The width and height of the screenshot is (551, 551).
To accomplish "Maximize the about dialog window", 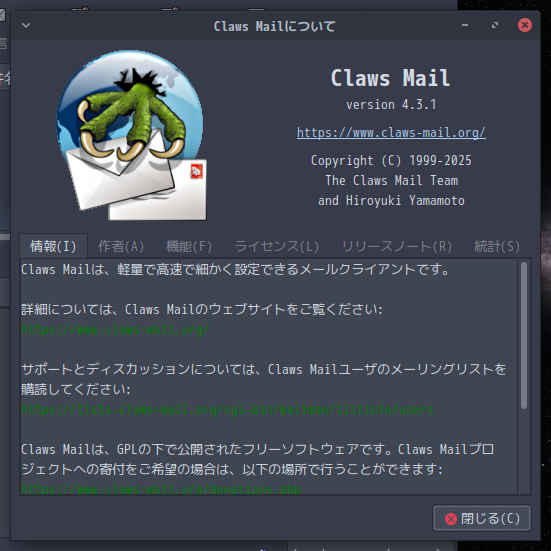I will pyautogui.click(x=495, y=25).
